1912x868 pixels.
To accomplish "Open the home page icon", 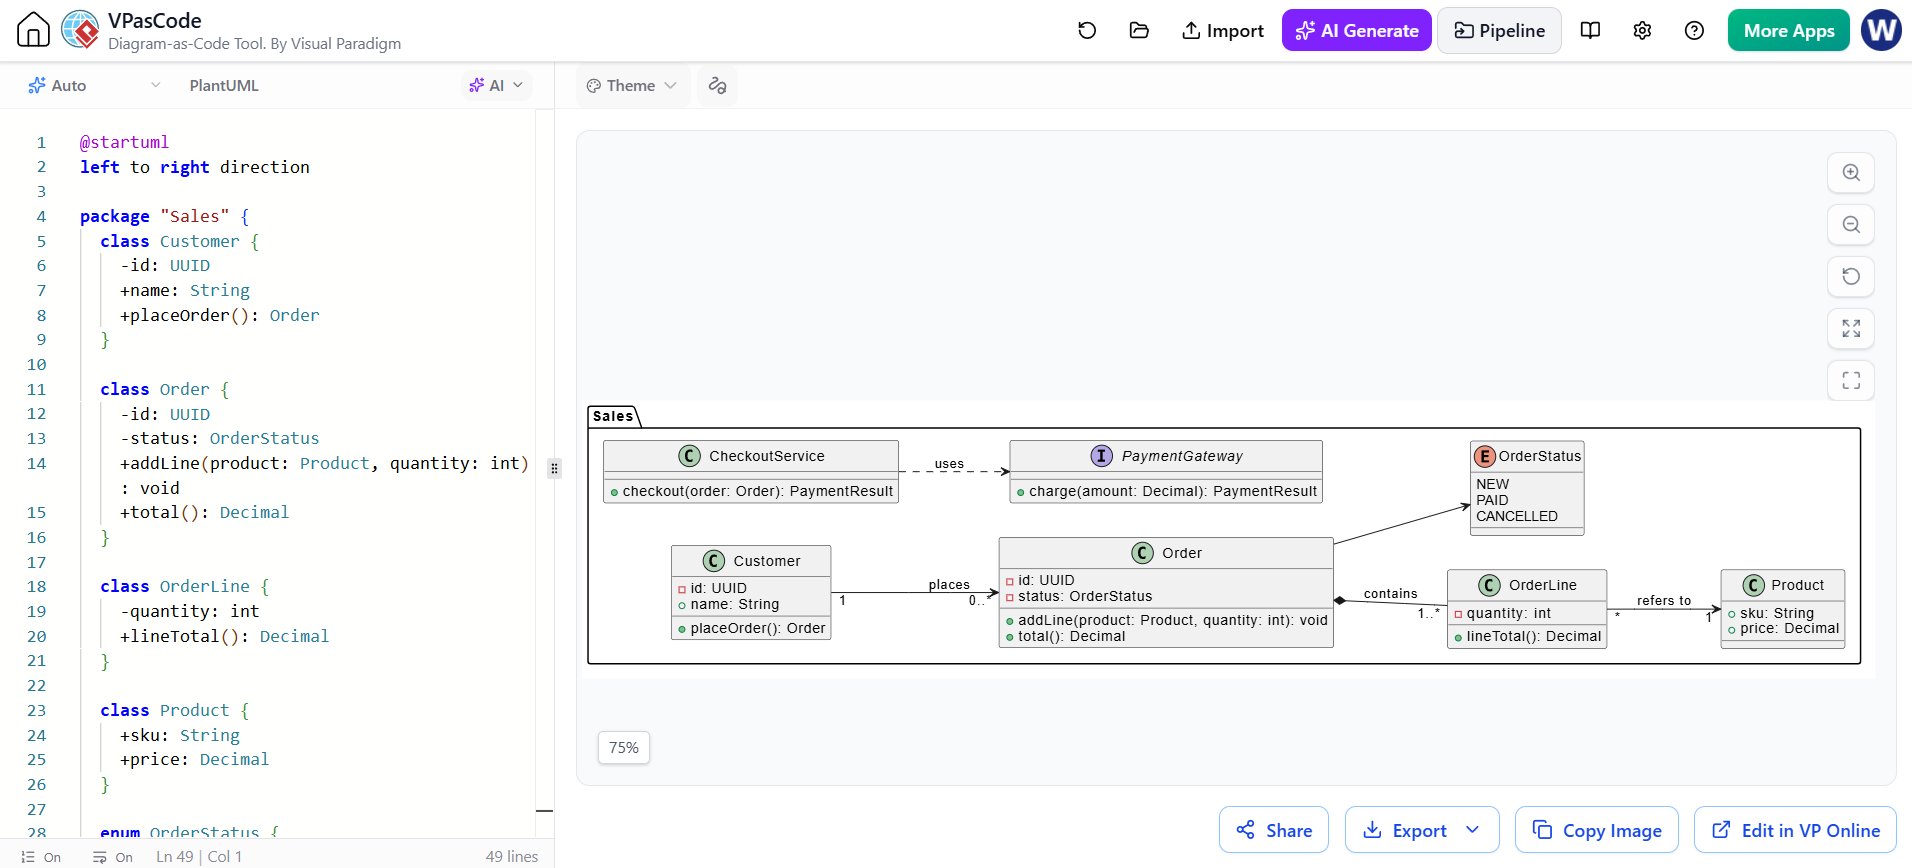I will click(x=33, y=30).
